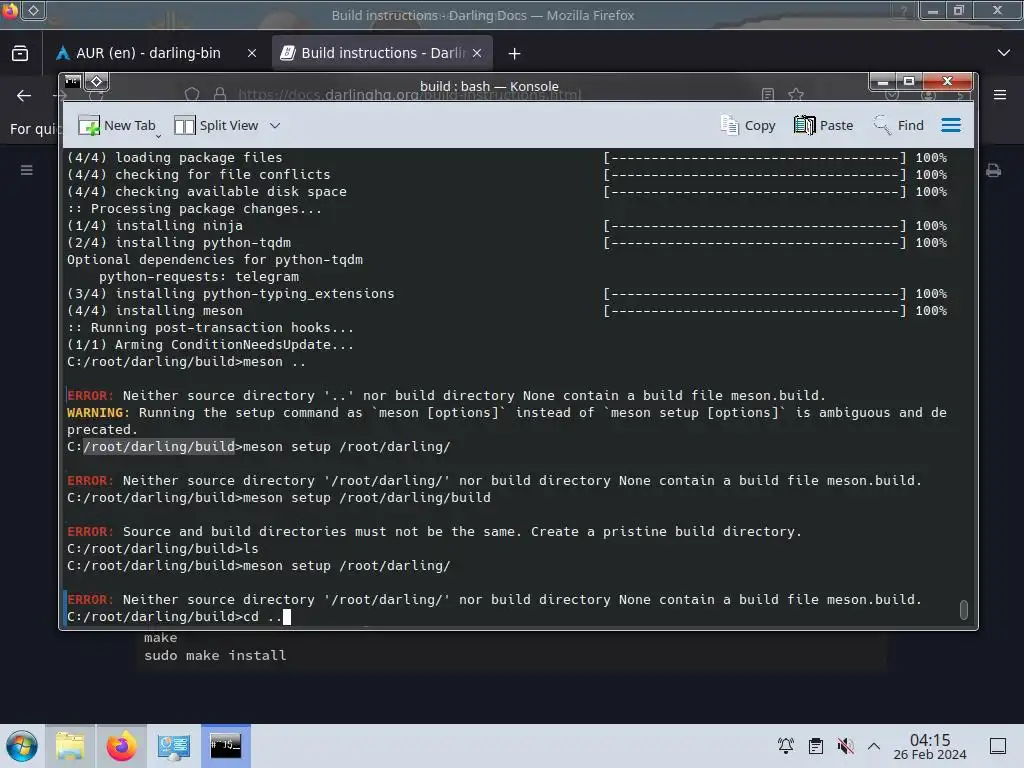
Task: Click the Split View button in Konsole
Action: click(216, 125)
